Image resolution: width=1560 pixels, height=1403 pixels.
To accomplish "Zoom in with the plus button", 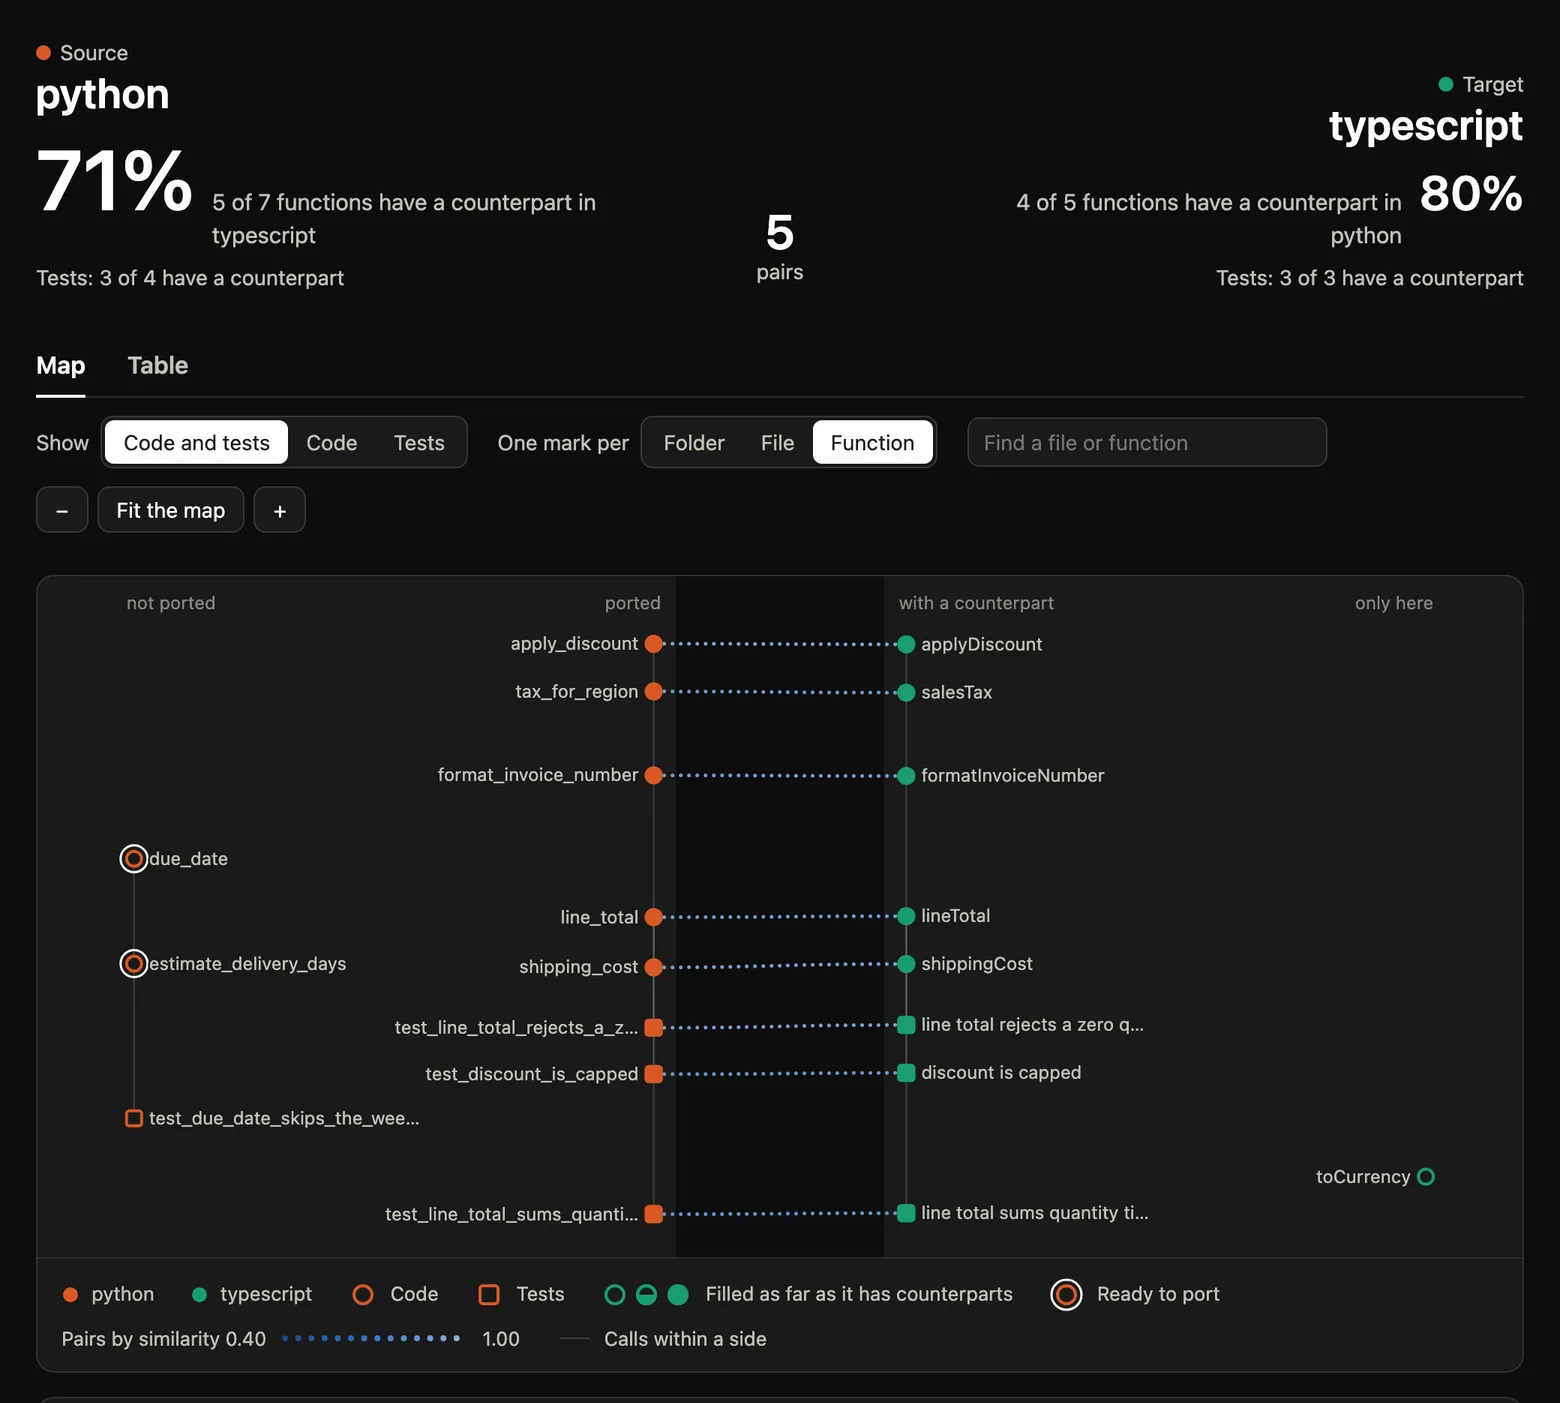I will [x=280, y=510].
